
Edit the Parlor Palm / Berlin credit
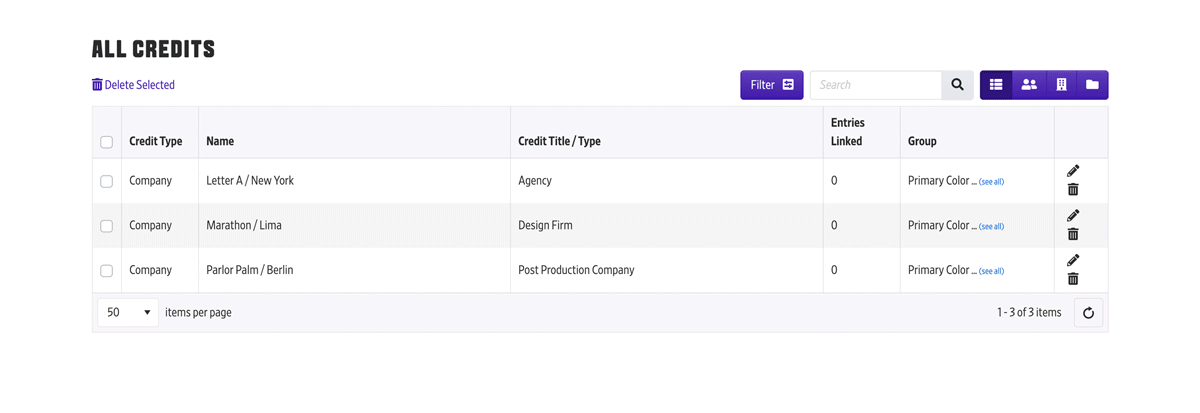pyautogui.click(x=1073, y=261)
